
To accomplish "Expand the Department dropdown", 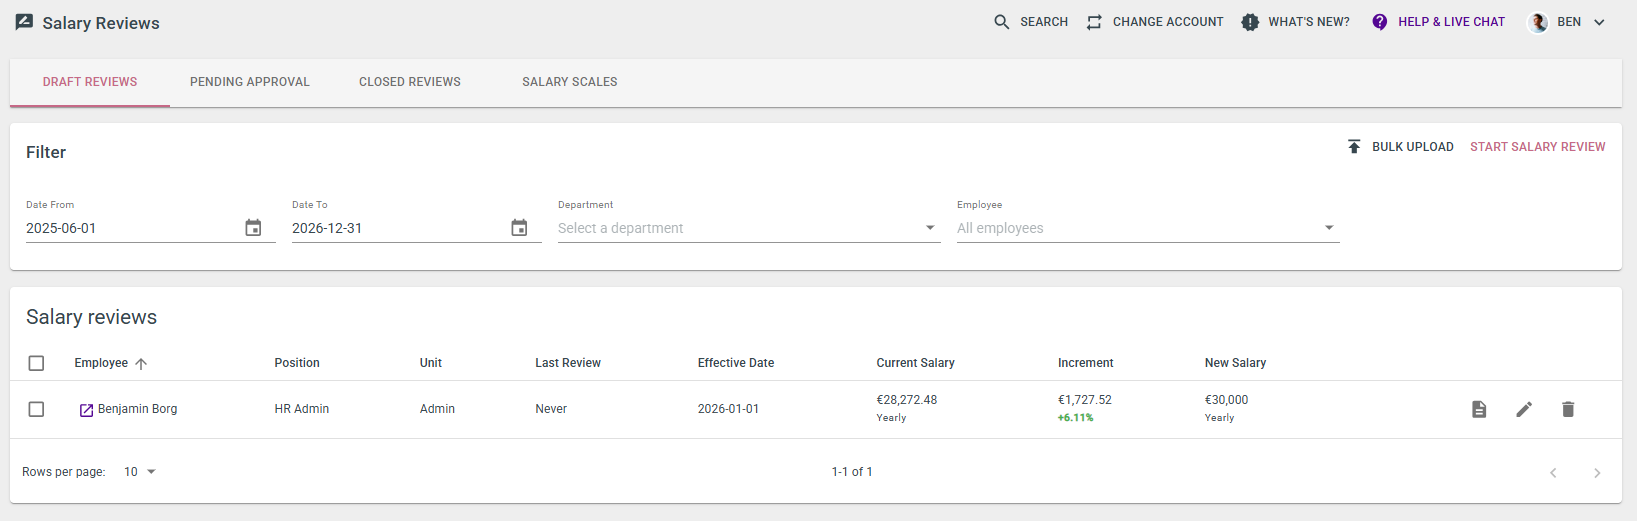I will pyautogui.click(x=749, y=228).
